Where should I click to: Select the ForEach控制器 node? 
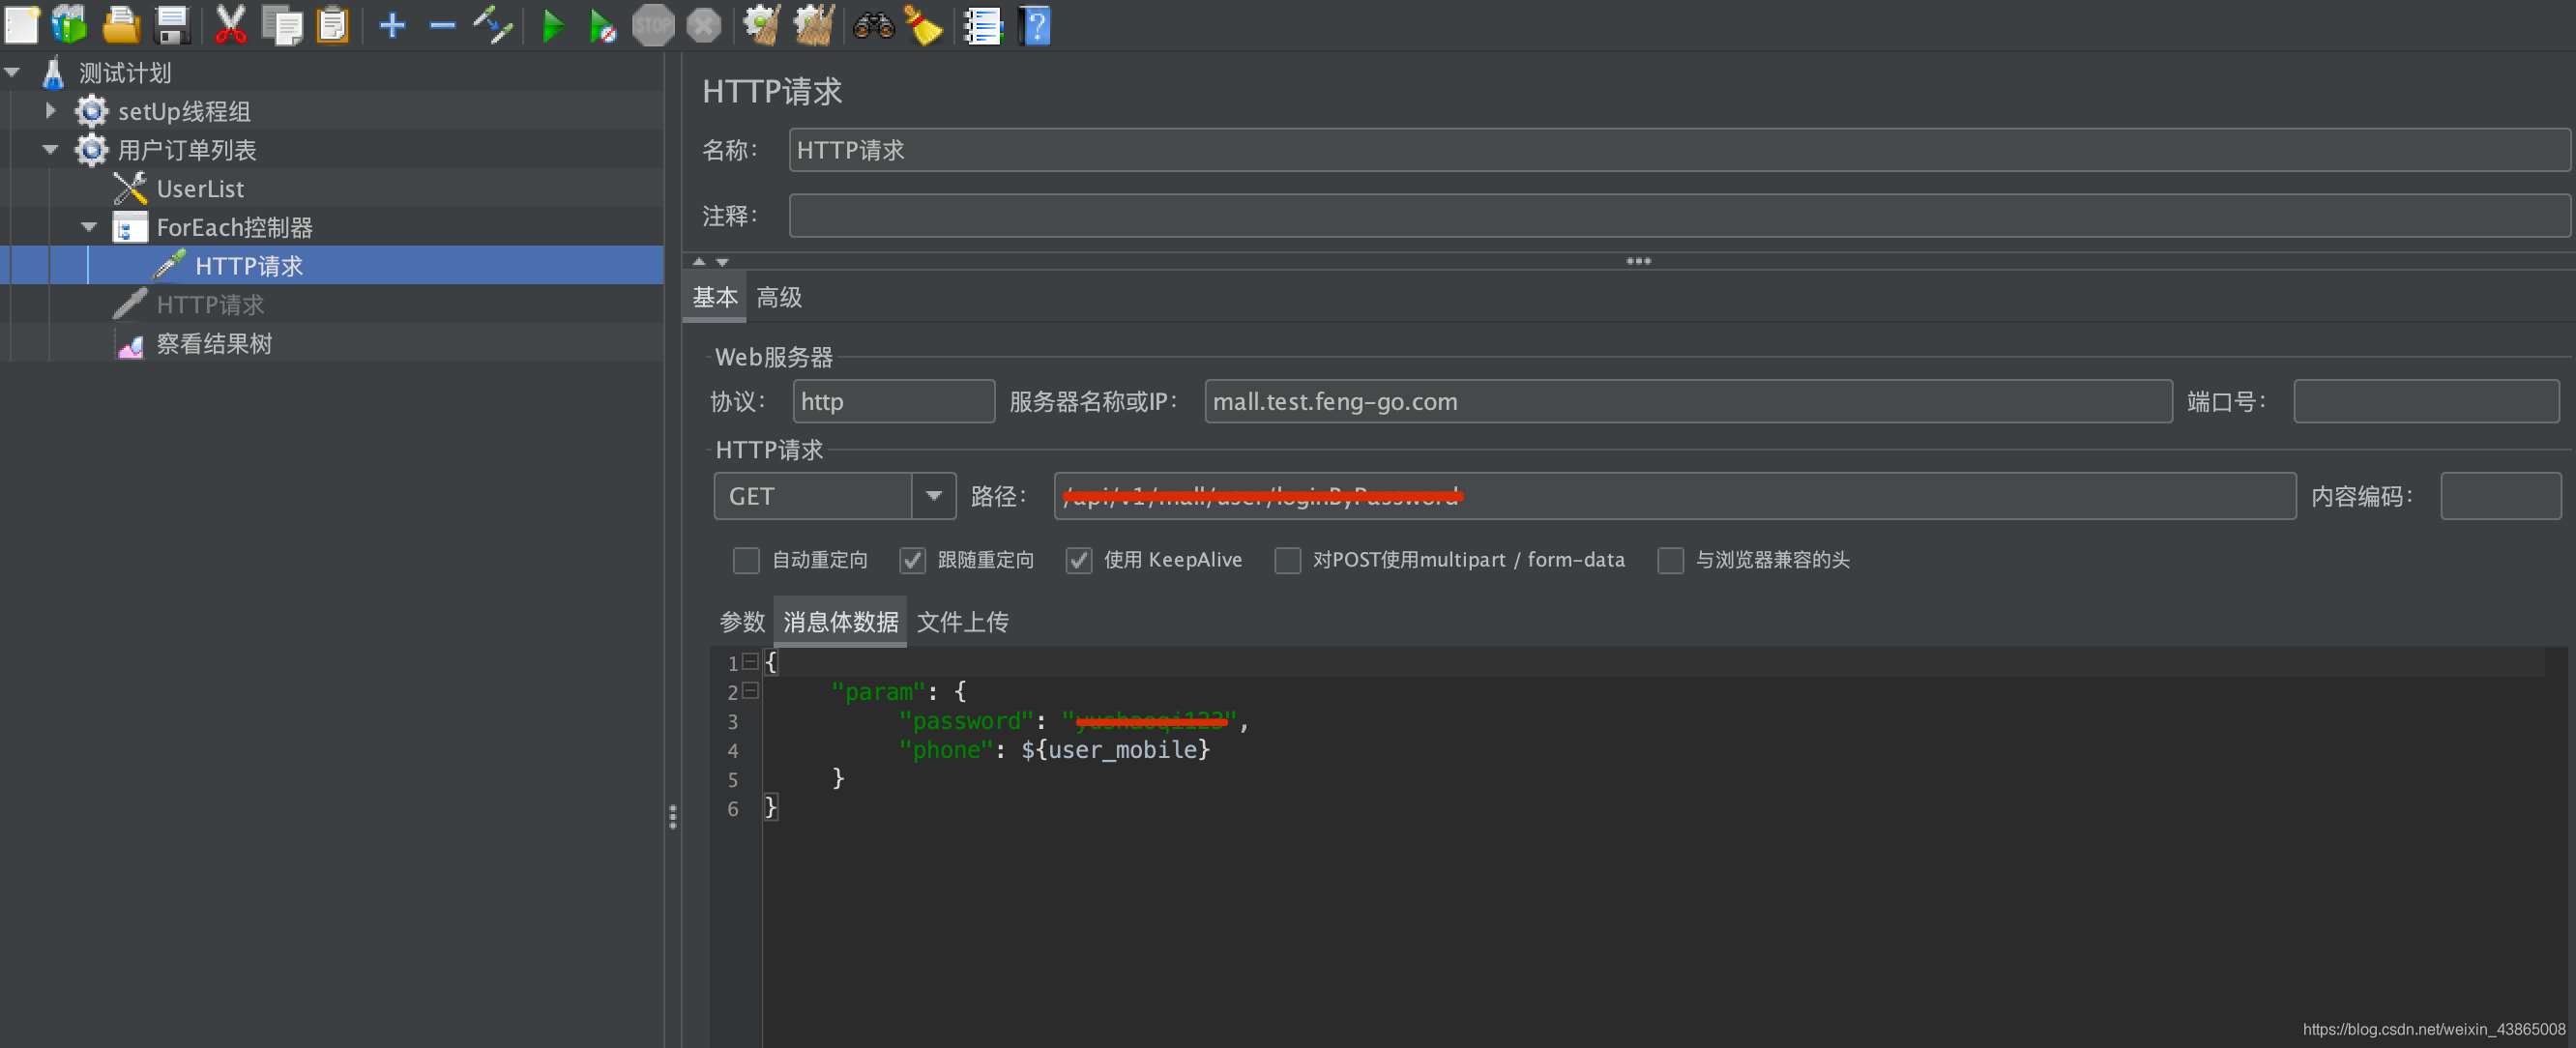coord(234,227)
